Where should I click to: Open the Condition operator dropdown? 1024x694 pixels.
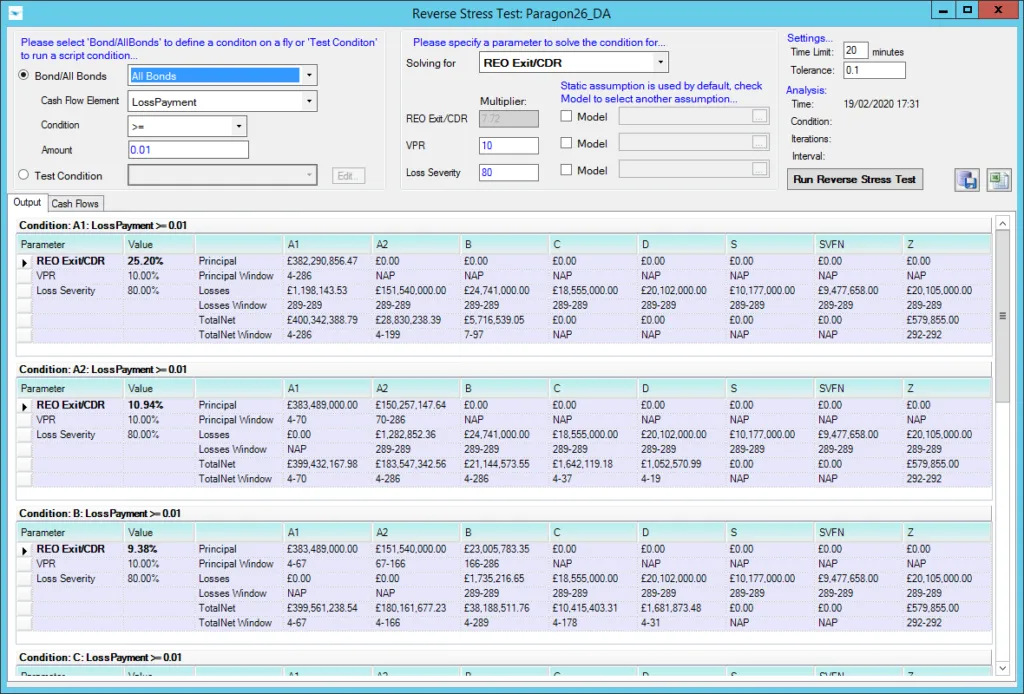tap(237, 125)
